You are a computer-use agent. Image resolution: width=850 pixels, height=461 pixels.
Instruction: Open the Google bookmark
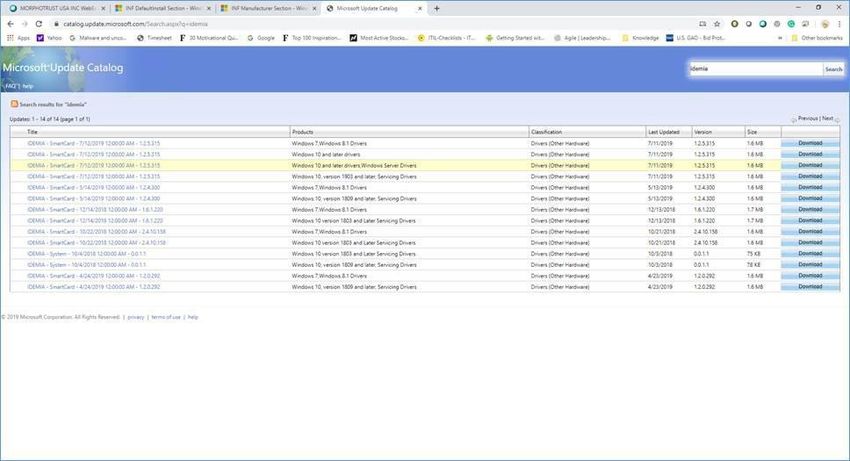[261, 38]
